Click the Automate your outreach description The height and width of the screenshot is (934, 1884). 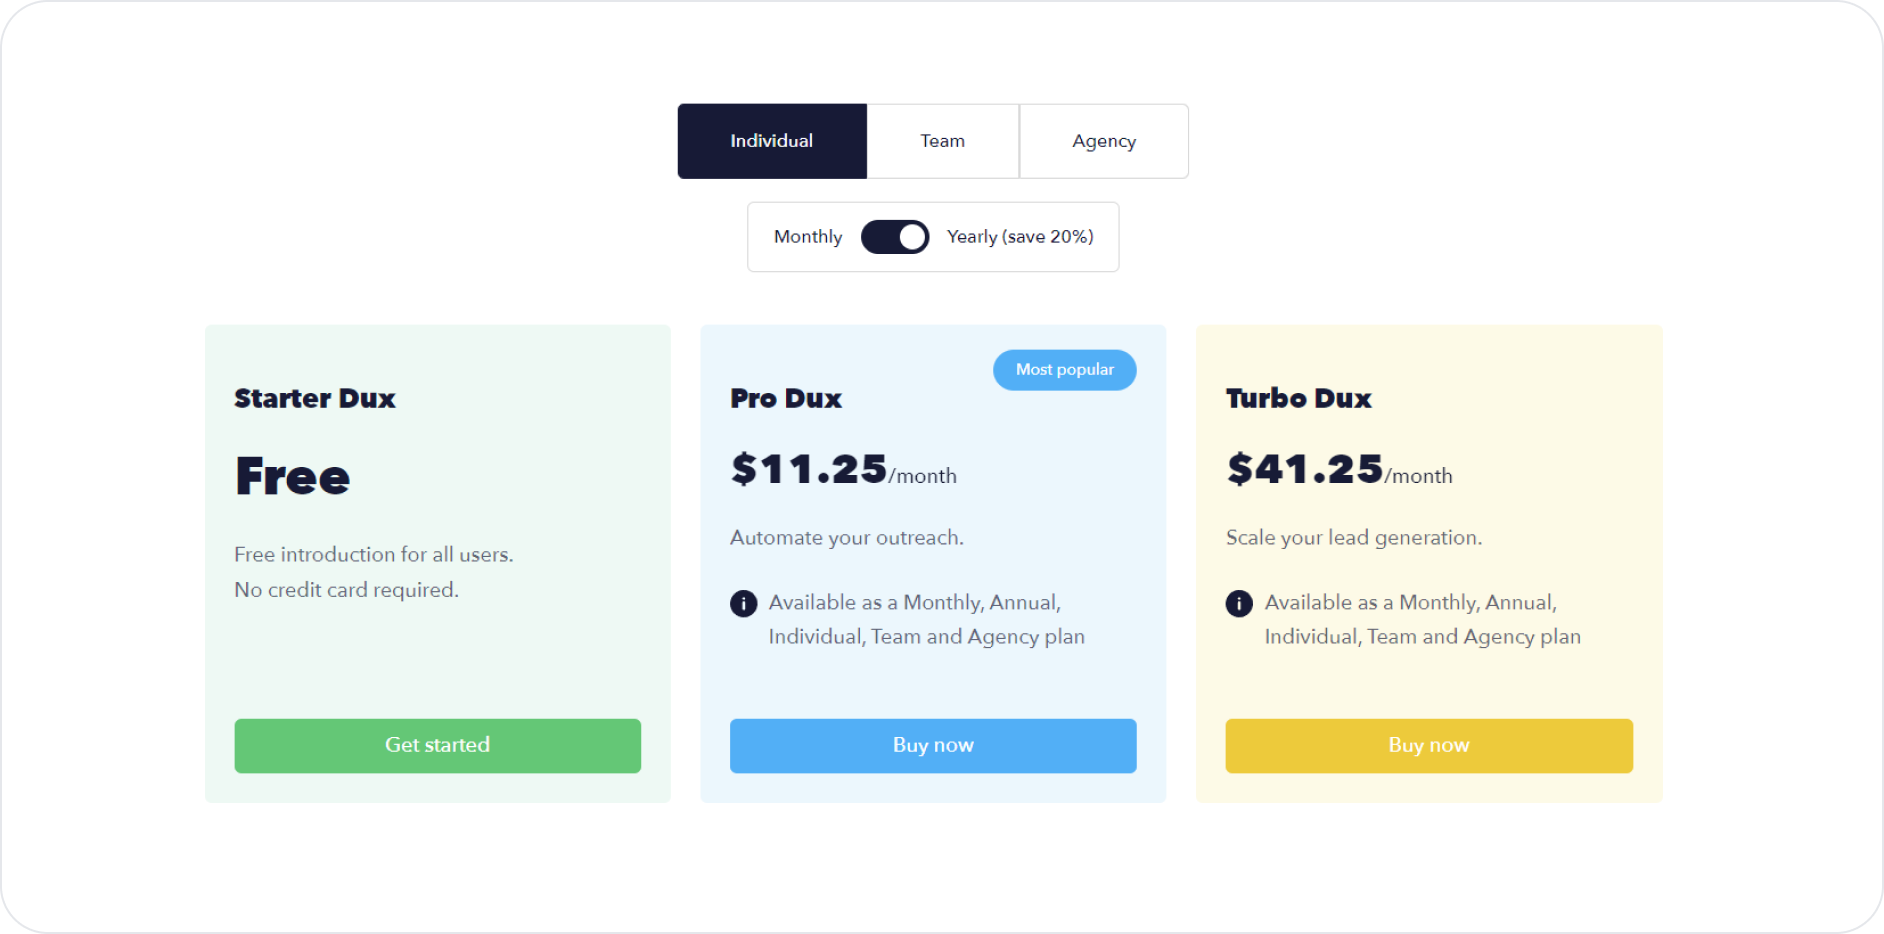tap(847, 538)
